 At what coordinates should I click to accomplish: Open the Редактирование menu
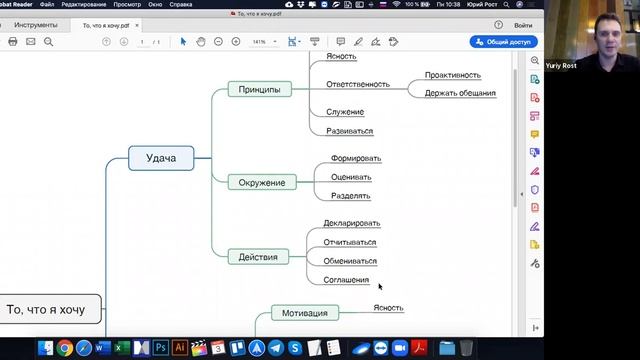point(84,4)
